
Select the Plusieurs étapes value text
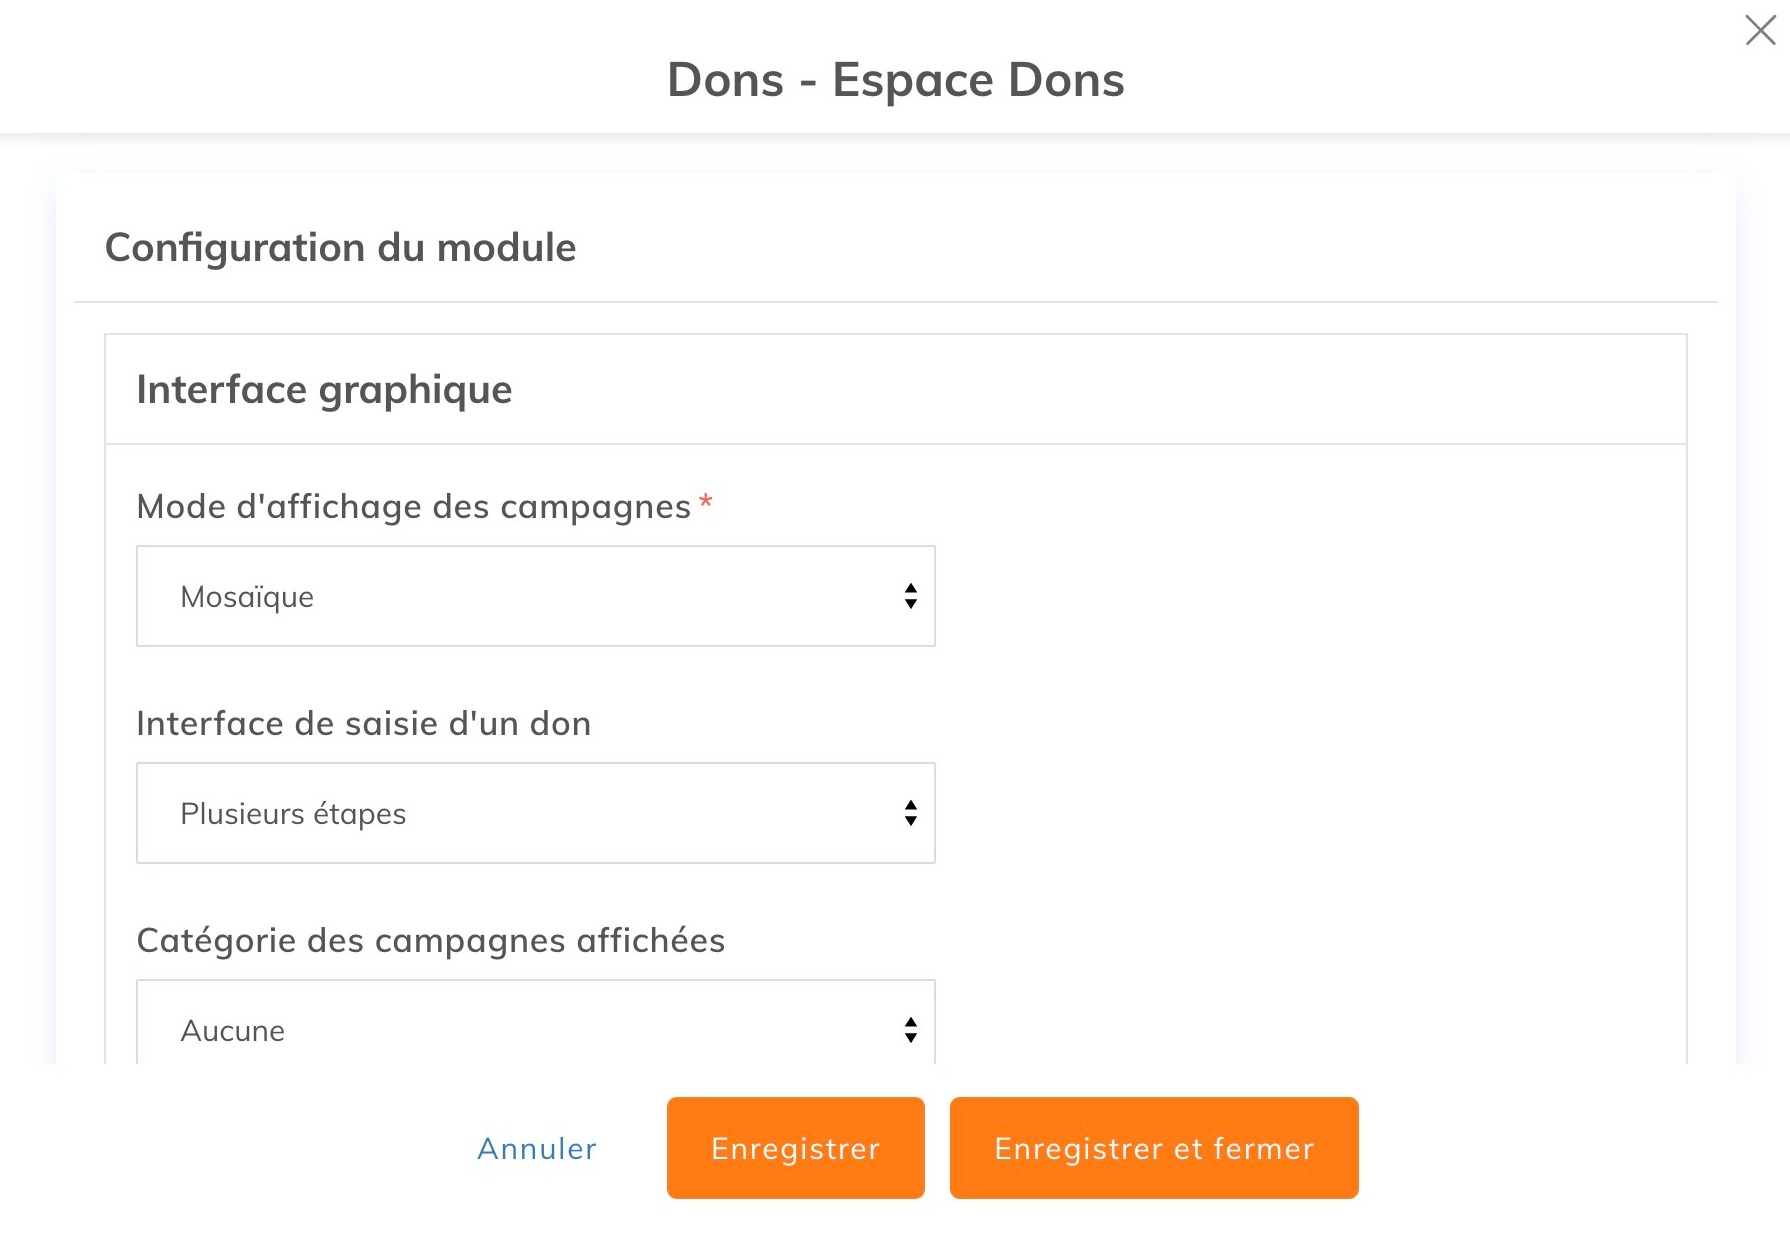tap(293, 814)
